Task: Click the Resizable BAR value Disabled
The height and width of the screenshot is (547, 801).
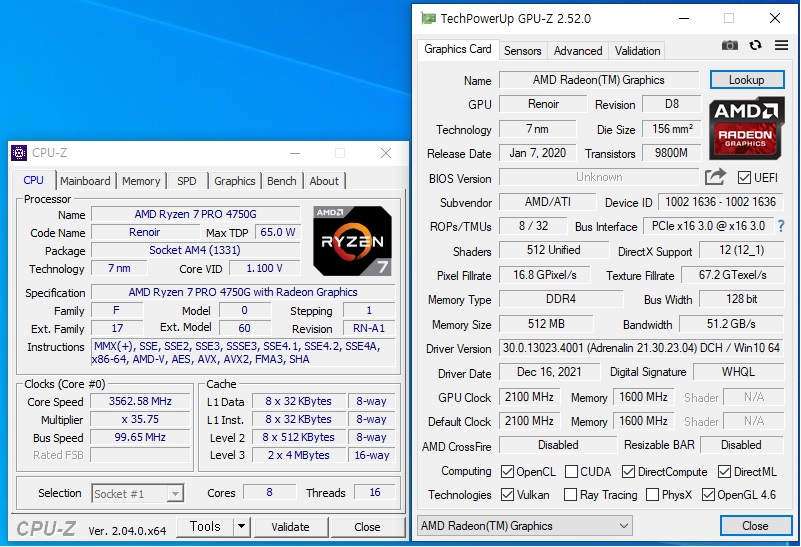Action: [x=741, y=445]
